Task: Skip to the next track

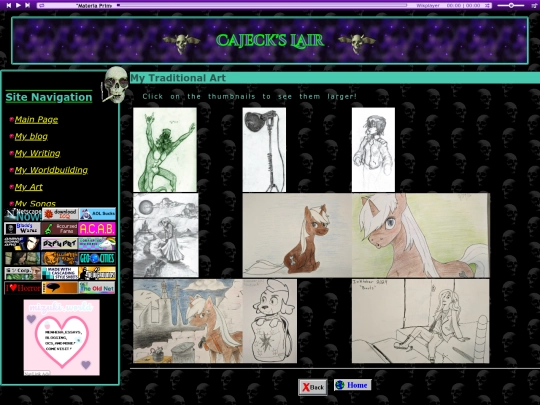Action: pyautogui.click(x=28, y=5)
